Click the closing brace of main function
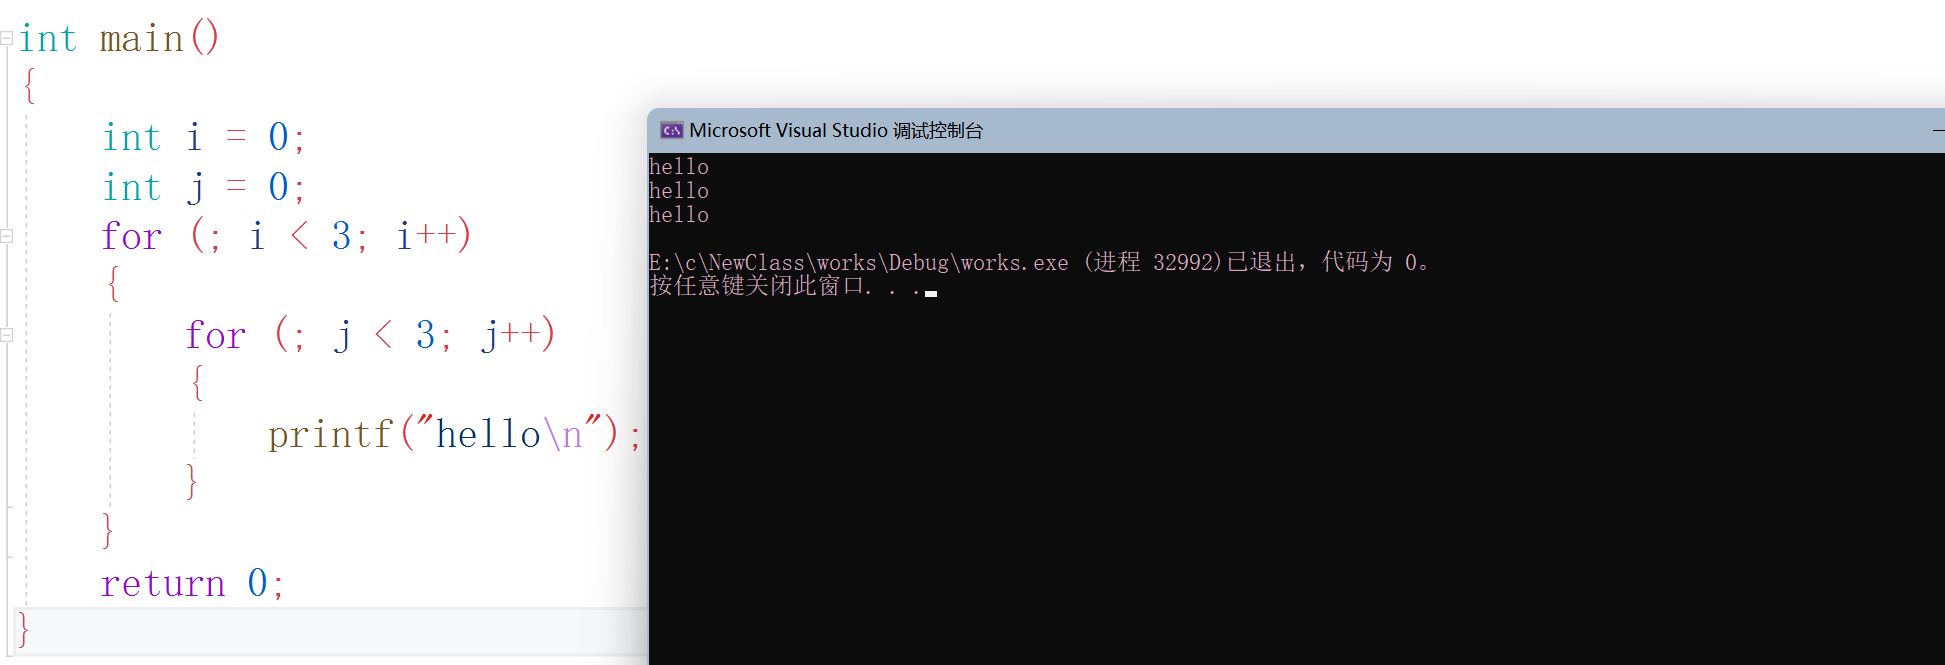This screenshot has height=665, width=1945. (24, 630)
